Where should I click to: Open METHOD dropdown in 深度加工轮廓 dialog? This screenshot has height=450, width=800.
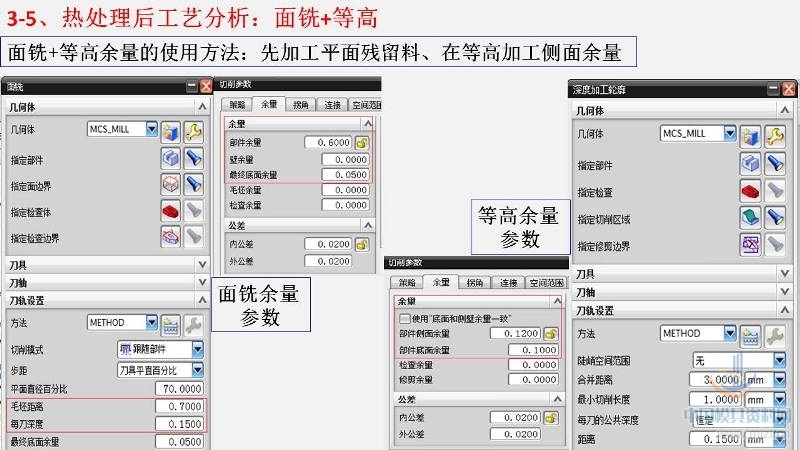click(x=730, y=333)
